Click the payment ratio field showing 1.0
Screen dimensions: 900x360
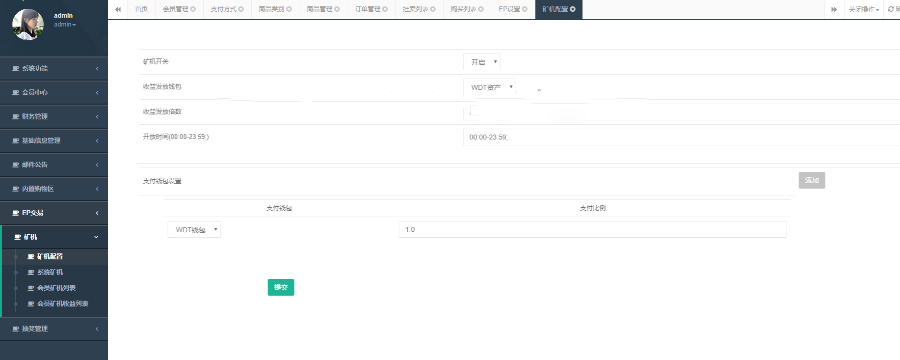point(592,230)
